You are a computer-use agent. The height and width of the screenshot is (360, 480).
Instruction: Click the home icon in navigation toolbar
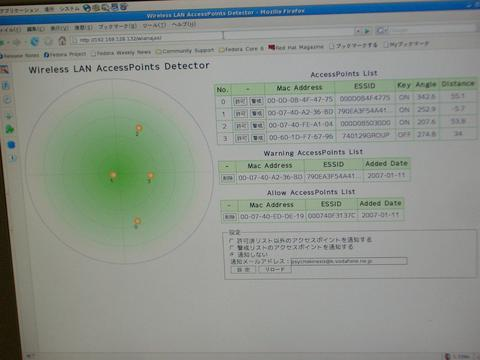(62, 41)
